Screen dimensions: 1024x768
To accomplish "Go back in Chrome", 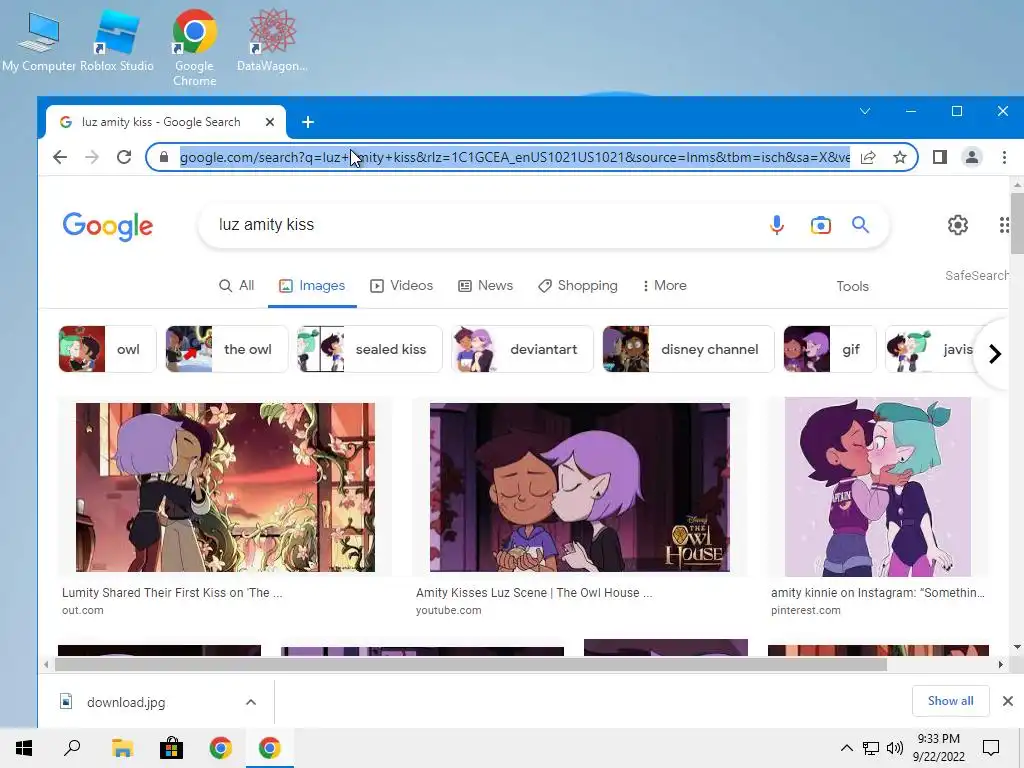I will (60, 157).
